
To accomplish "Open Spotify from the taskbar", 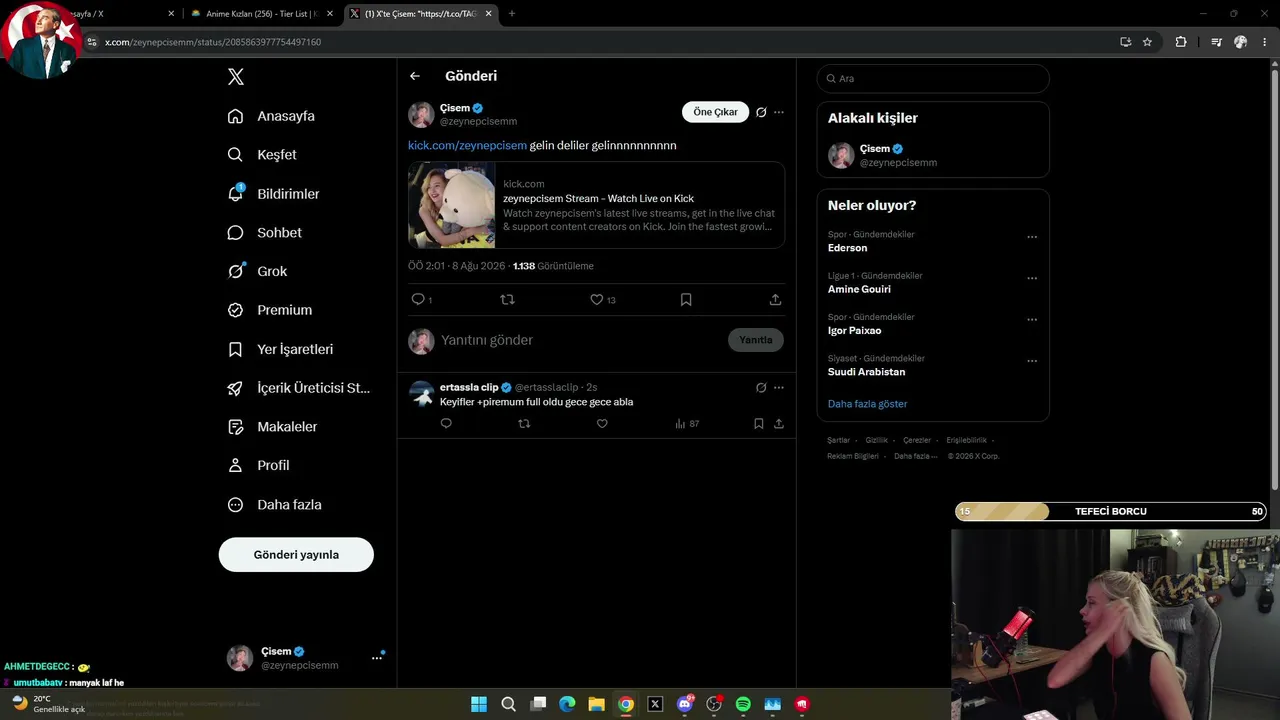I will (743, 704).
